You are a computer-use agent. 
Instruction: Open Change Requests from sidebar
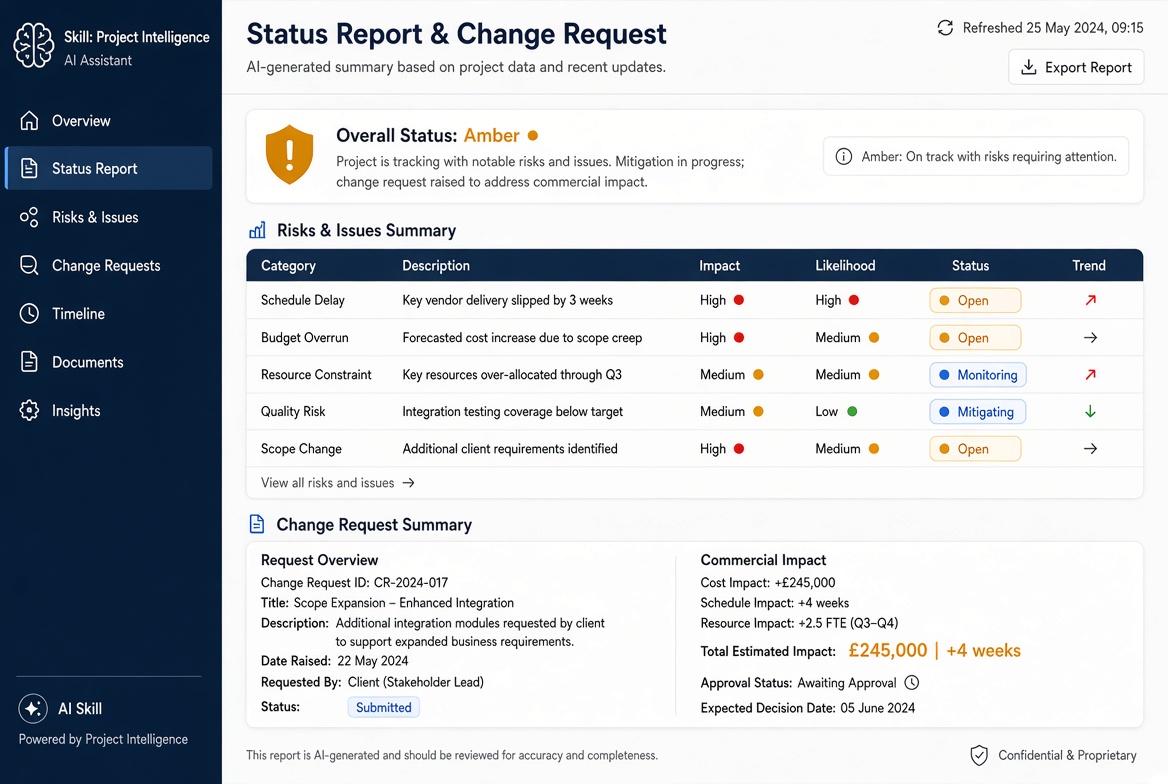[109, 265]
